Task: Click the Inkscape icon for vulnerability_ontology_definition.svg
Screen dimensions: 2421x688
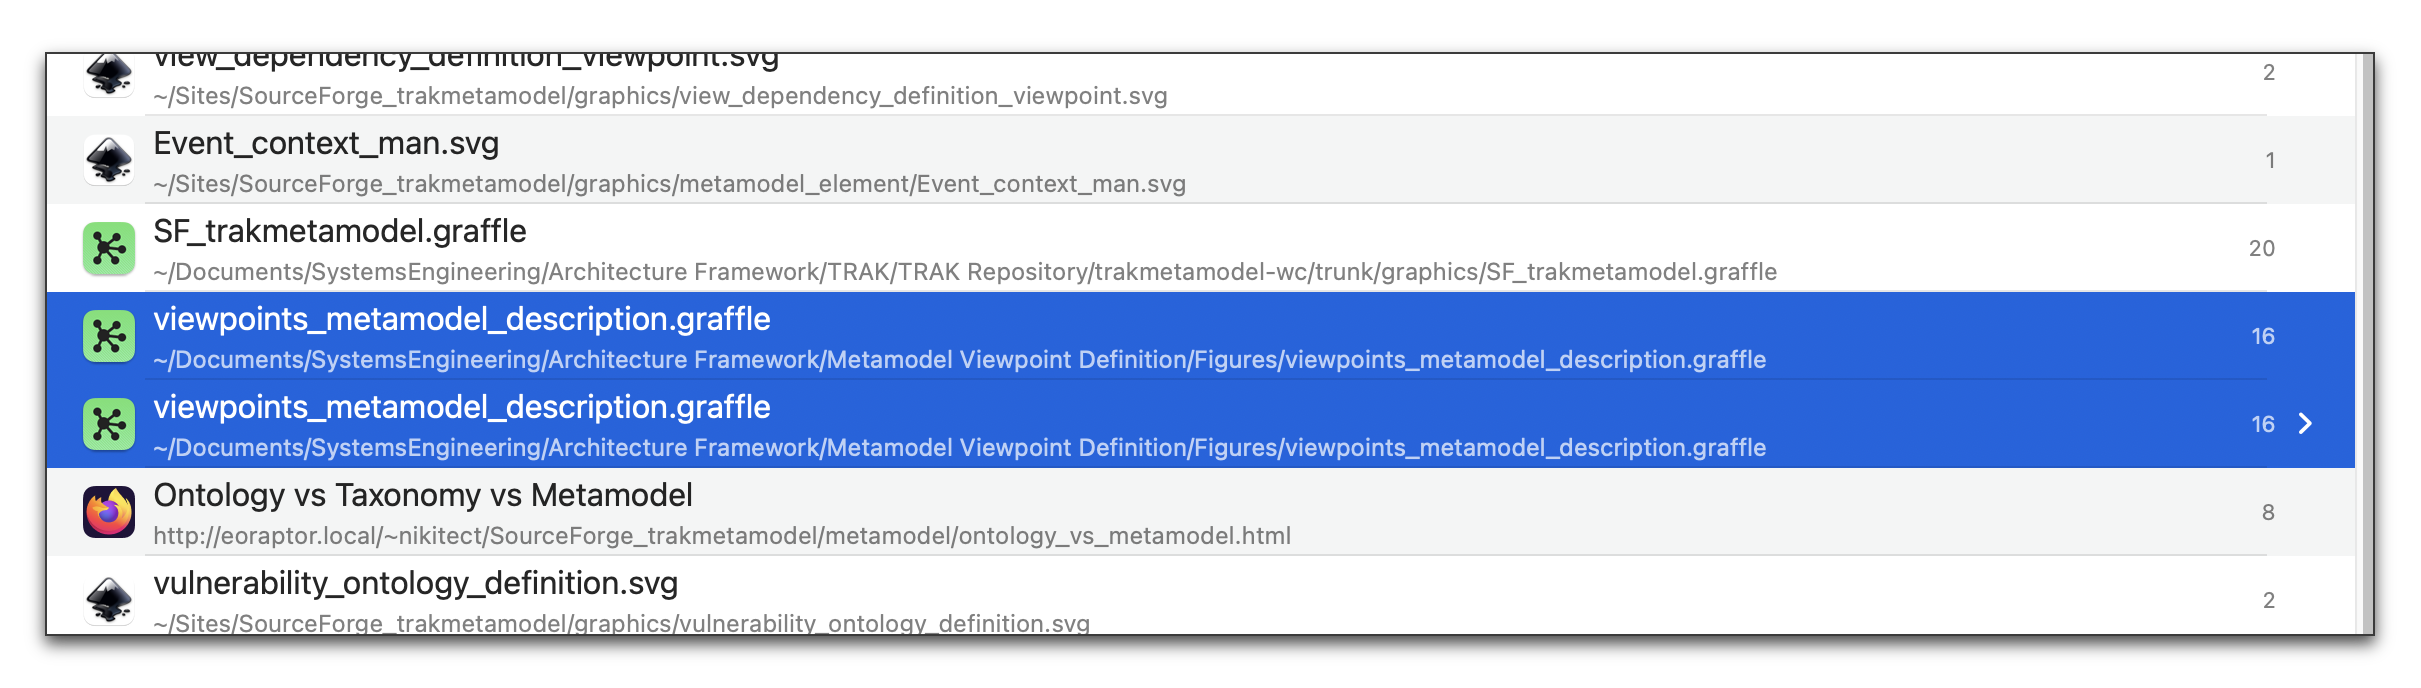Action: 109,600
